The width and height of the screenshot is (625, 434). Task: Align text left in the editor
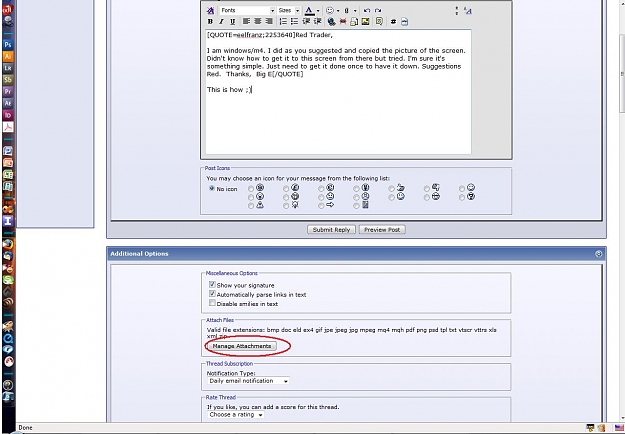click(246, 22)
